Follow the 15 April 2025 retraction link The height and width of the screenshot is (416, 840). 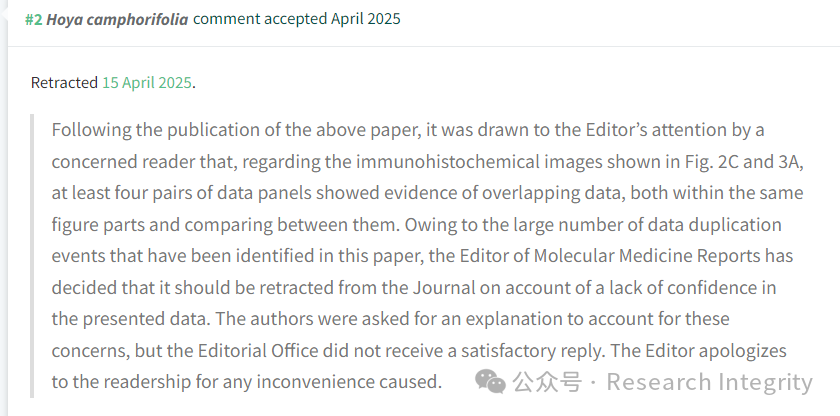[147, 83]
